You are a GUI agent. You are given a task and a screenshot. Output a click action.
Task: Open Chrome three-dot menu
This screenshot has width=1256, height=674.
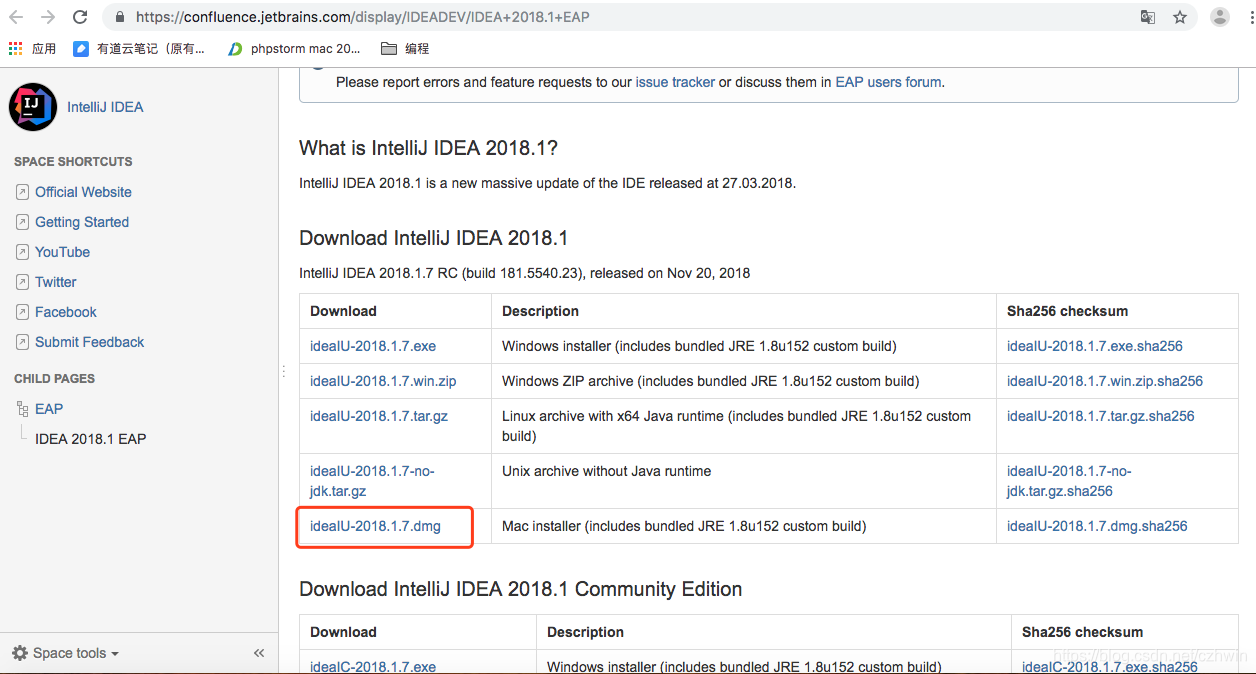[1249, 17]
